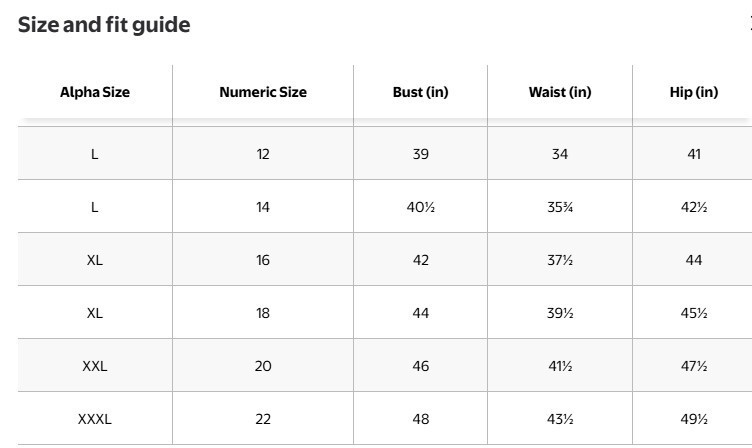
Task: Click the Hip (in) column header
Action: [694, 92]
